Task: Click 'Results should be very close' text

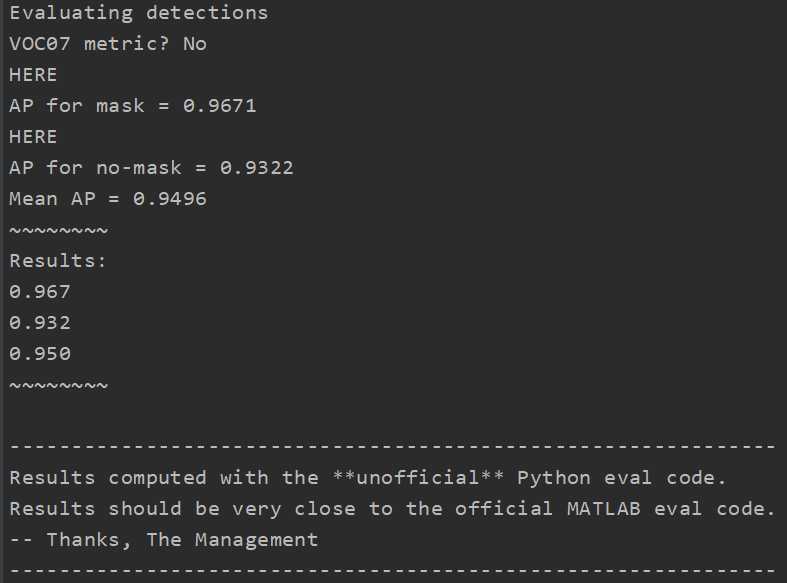Action: point(182,509)
